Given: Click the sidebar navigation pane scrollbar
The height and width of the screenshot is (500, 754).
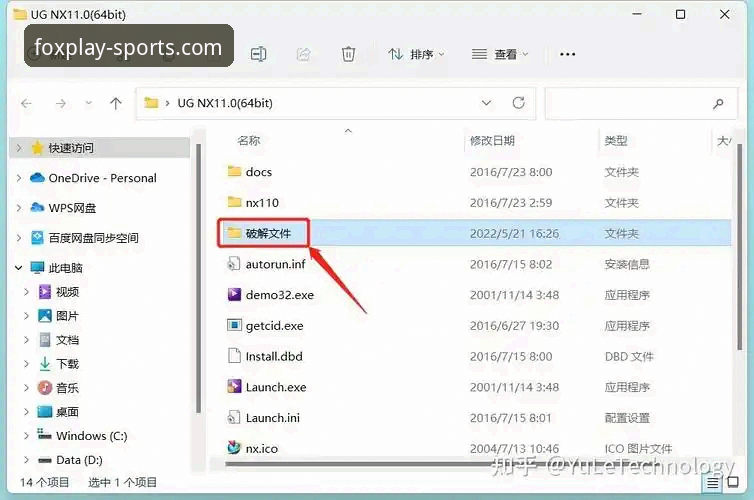Looking at the screenshot, I should tap(198, 276).
